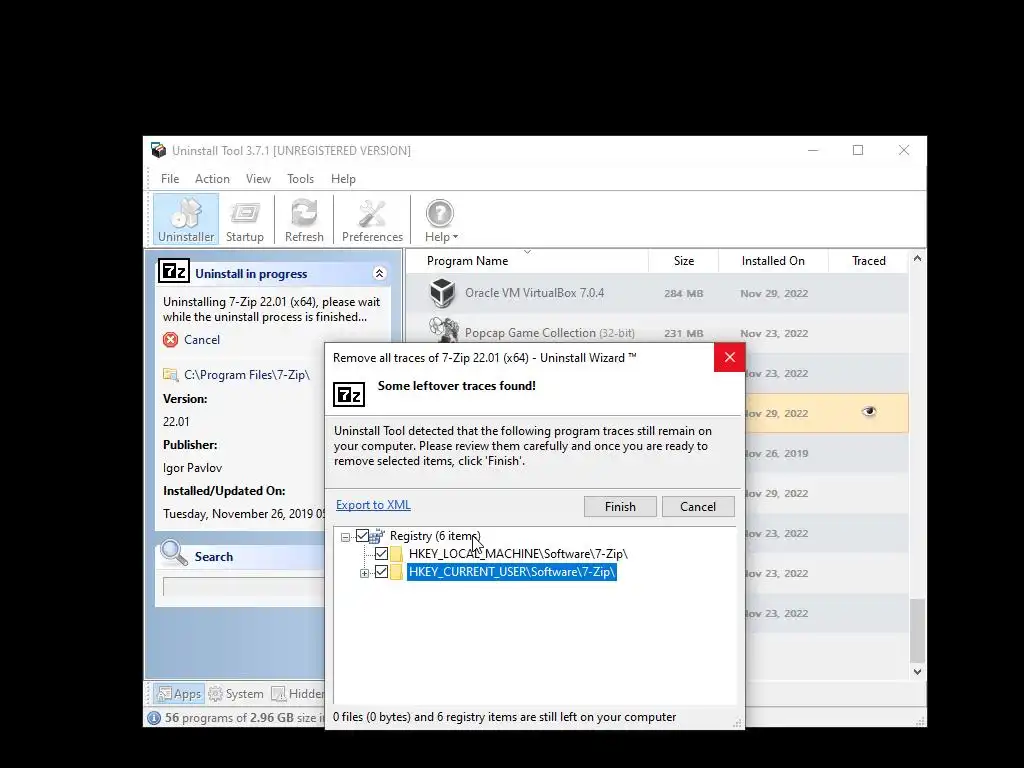This screenshot has width=1024, height=768.
Task: Click the Uninstall Tool title bar icon
Action: coord(158,150)
